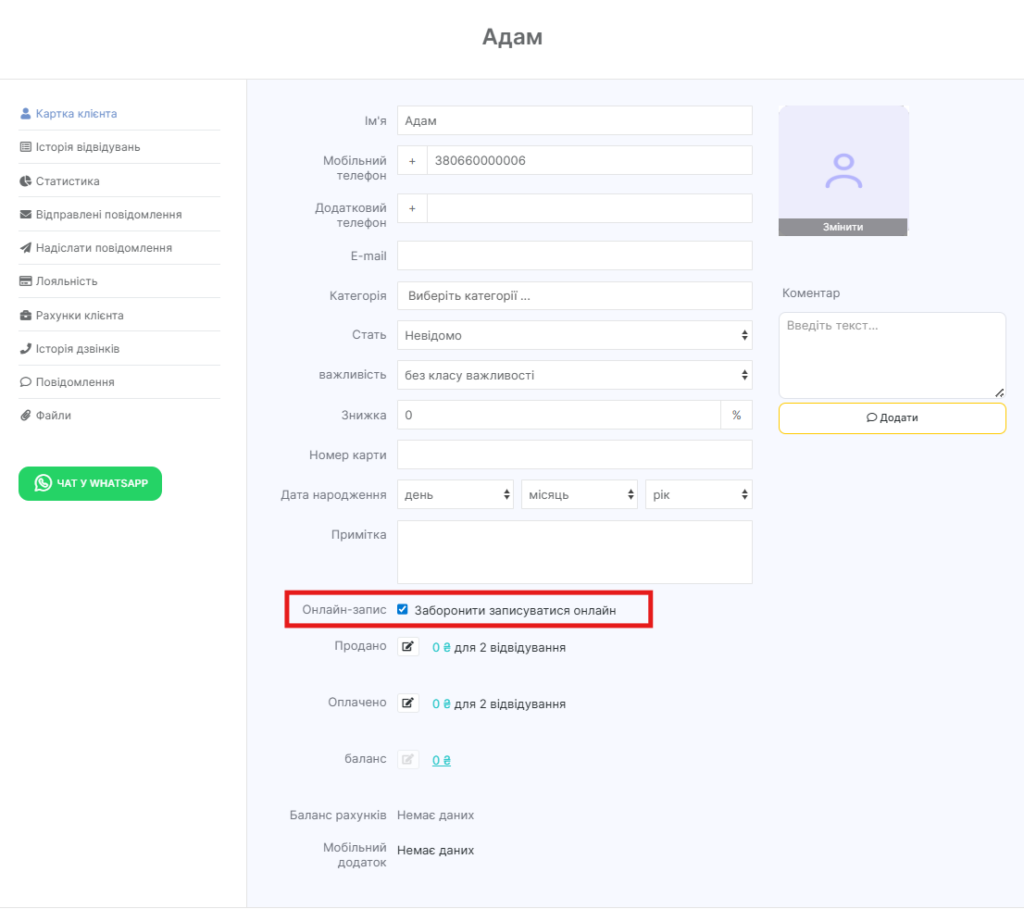
Task: Go to Статистика sidebar section
Action: point(67,181)
